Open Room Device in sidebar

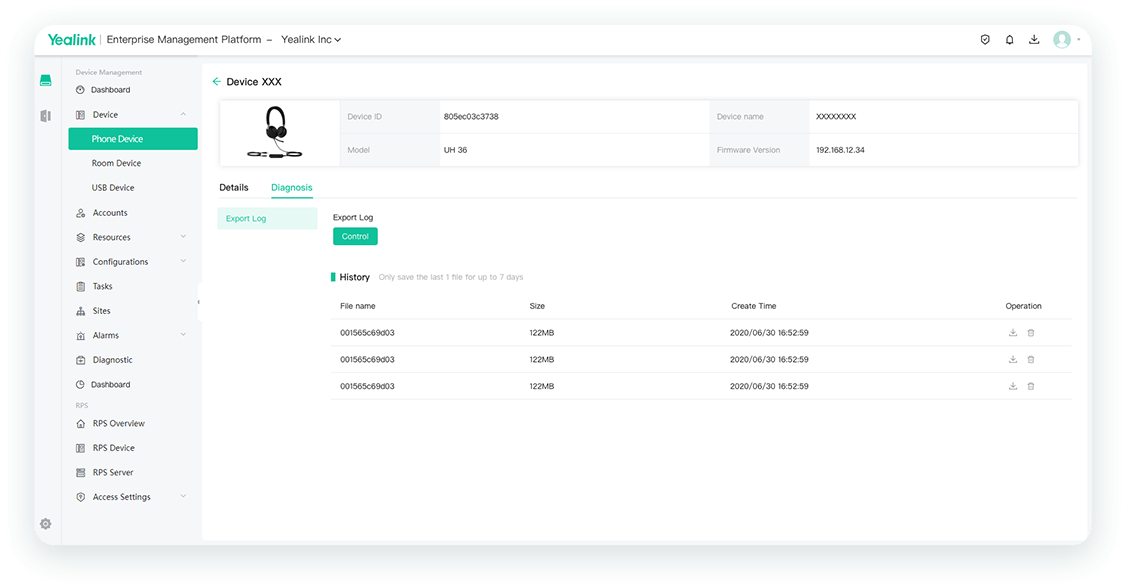[x=116, y=163]
